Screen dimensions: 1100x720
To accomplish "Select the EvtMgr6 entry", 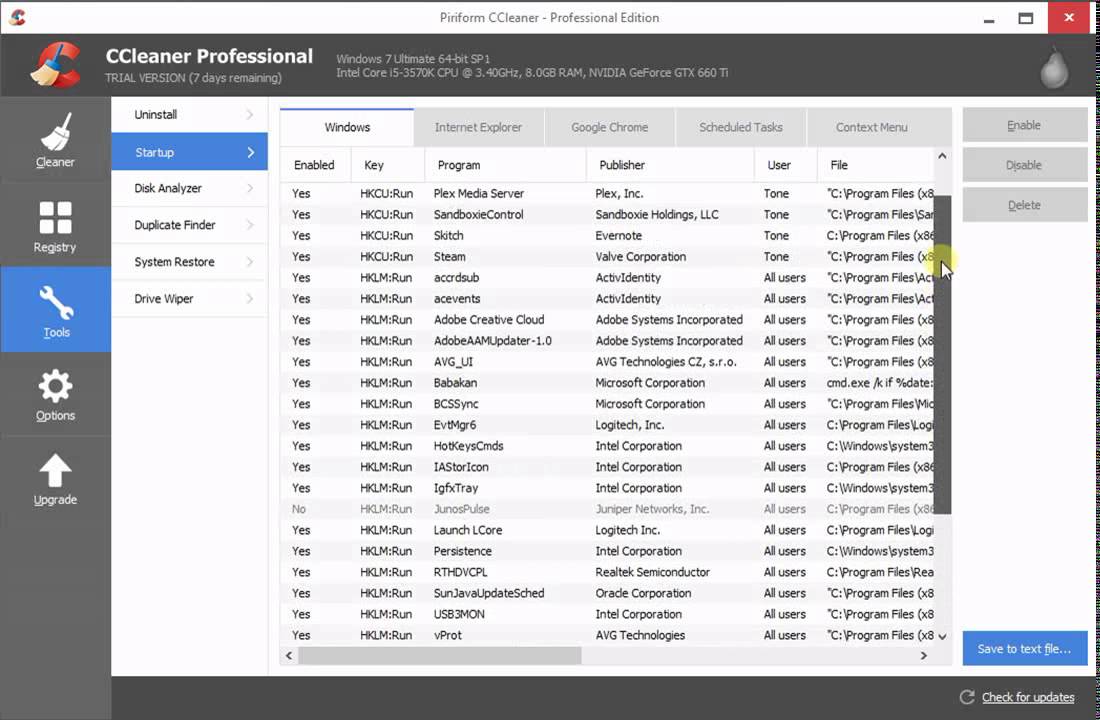I will click(608, 425).
